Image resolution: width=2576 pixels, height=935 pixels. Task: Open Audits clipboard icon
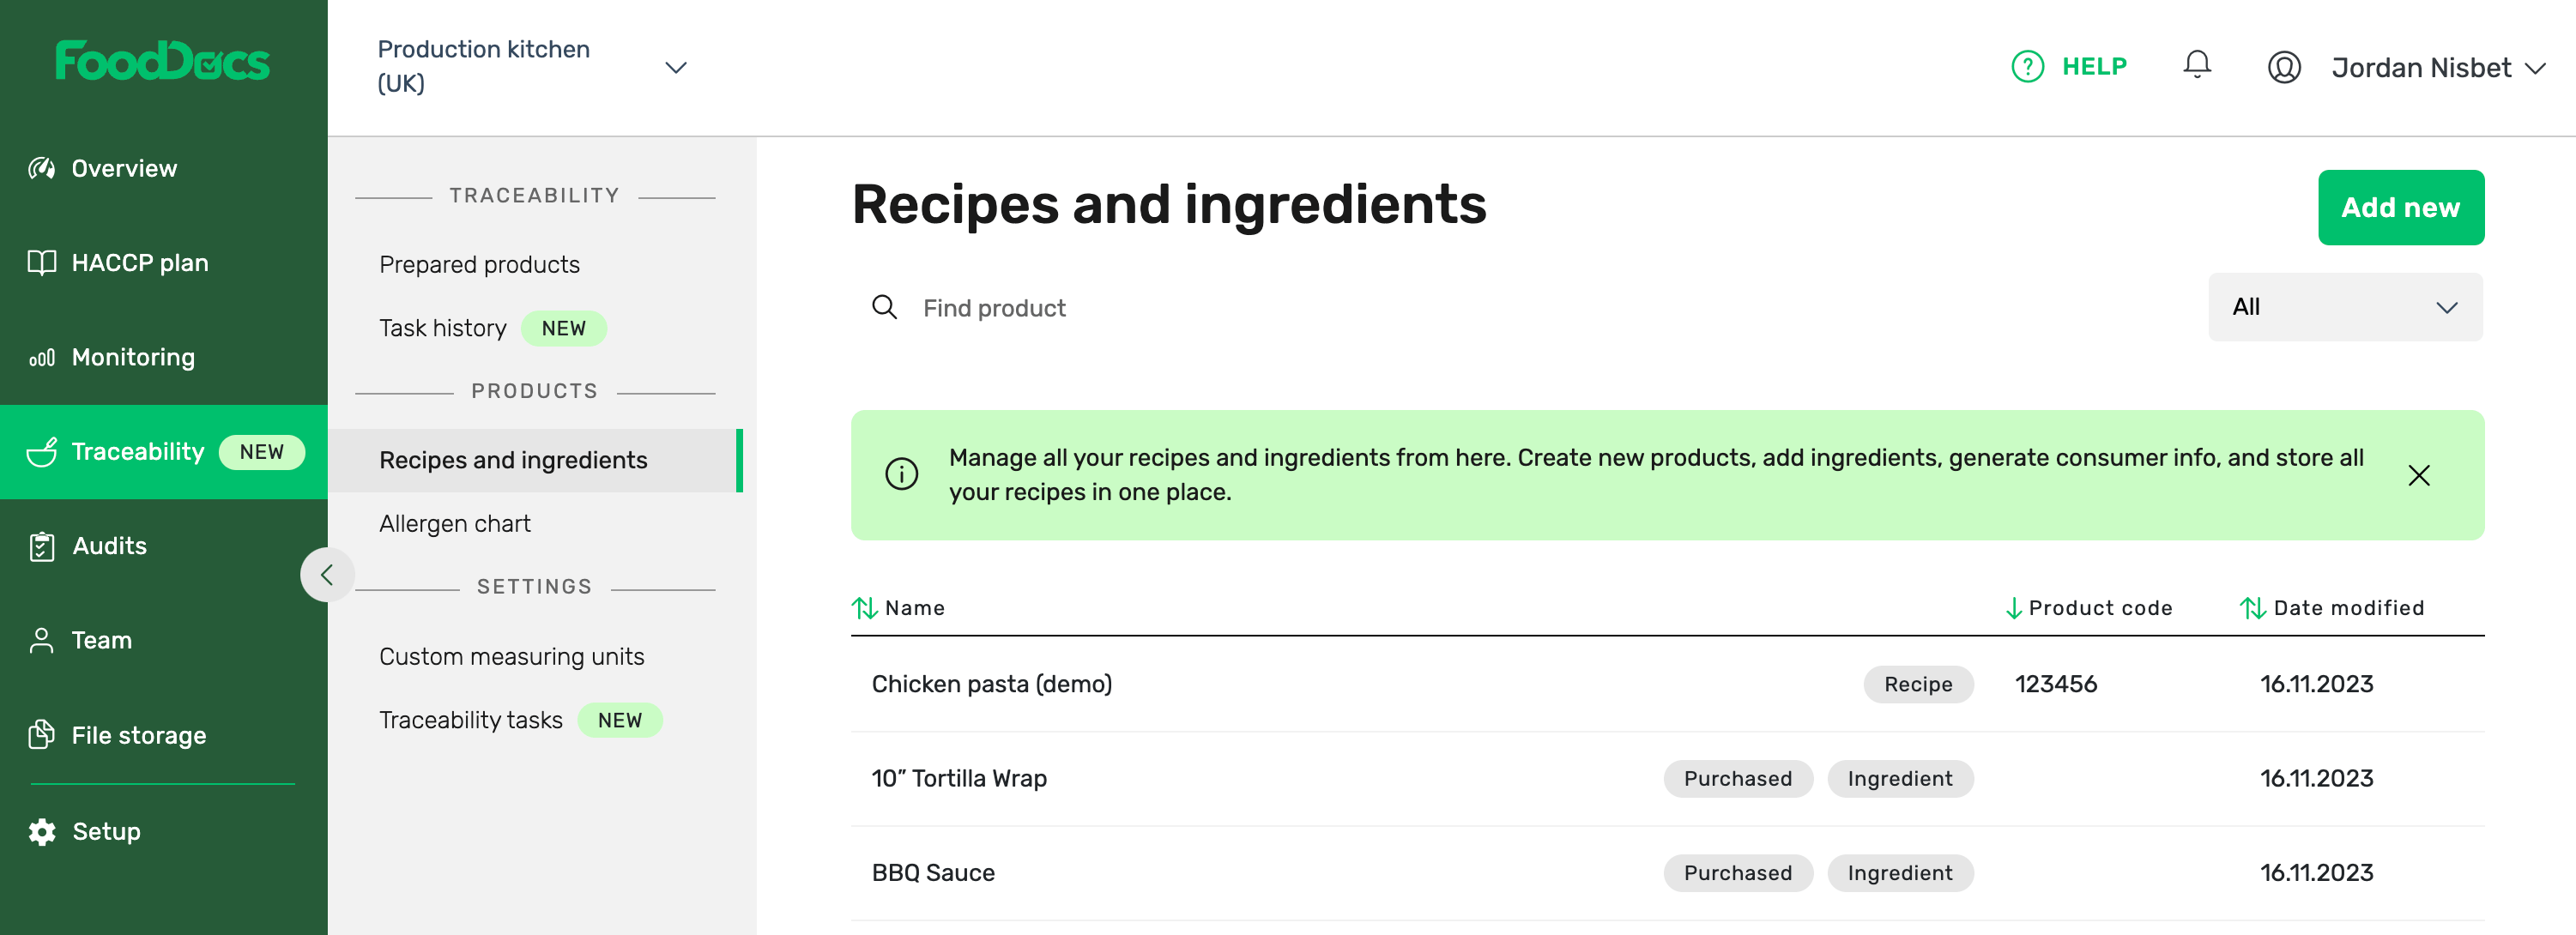tap(41, 546)
